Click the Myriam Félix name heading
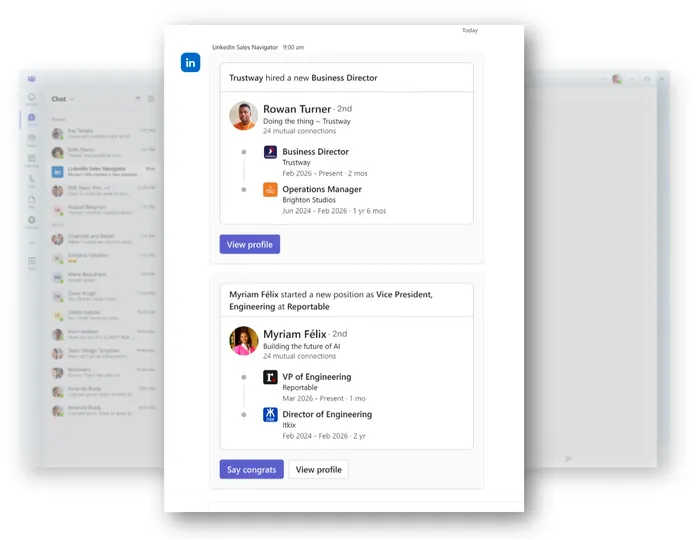 (295, 334)
